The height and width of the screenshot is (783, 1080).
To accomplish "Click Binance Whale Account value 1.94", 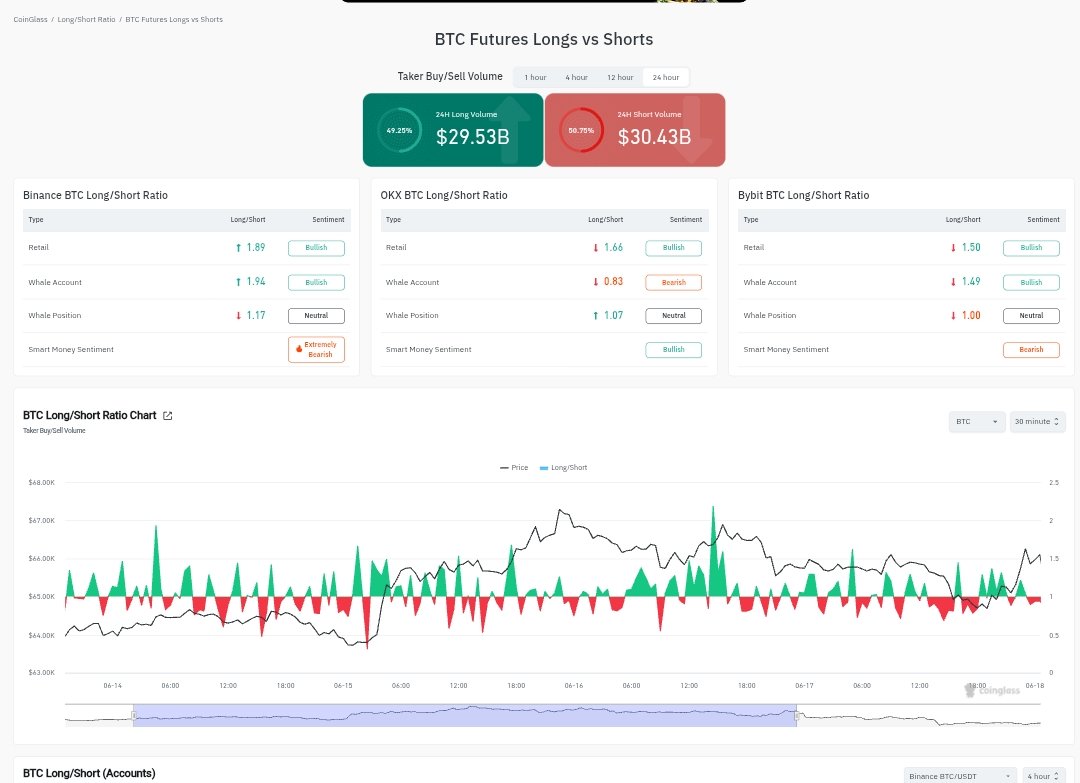I will [x=256, y=282].
